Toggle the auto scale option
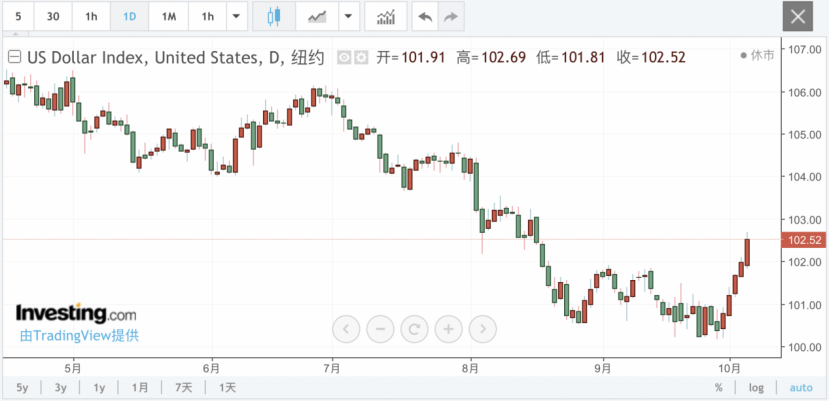 pyautogui.click(x=801, y=387)
